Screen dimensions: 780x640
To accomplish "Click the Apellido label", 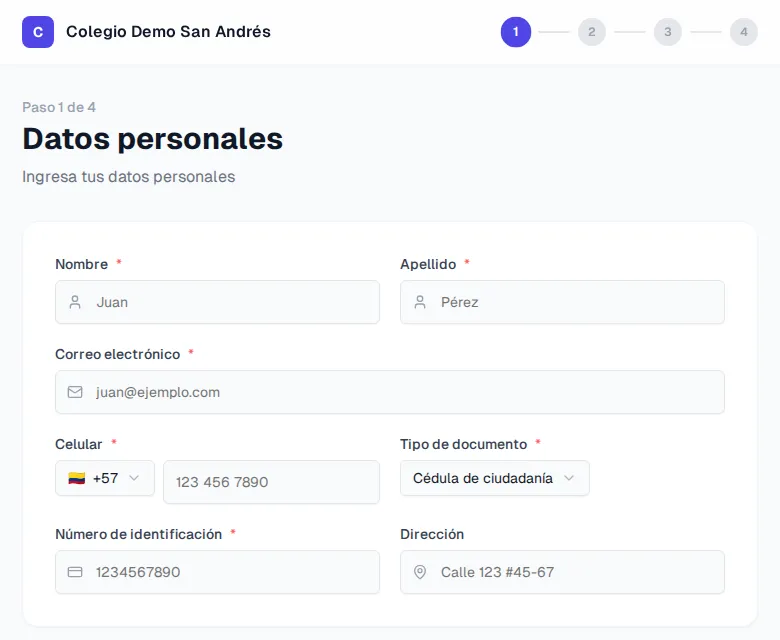I will point(428,264).
